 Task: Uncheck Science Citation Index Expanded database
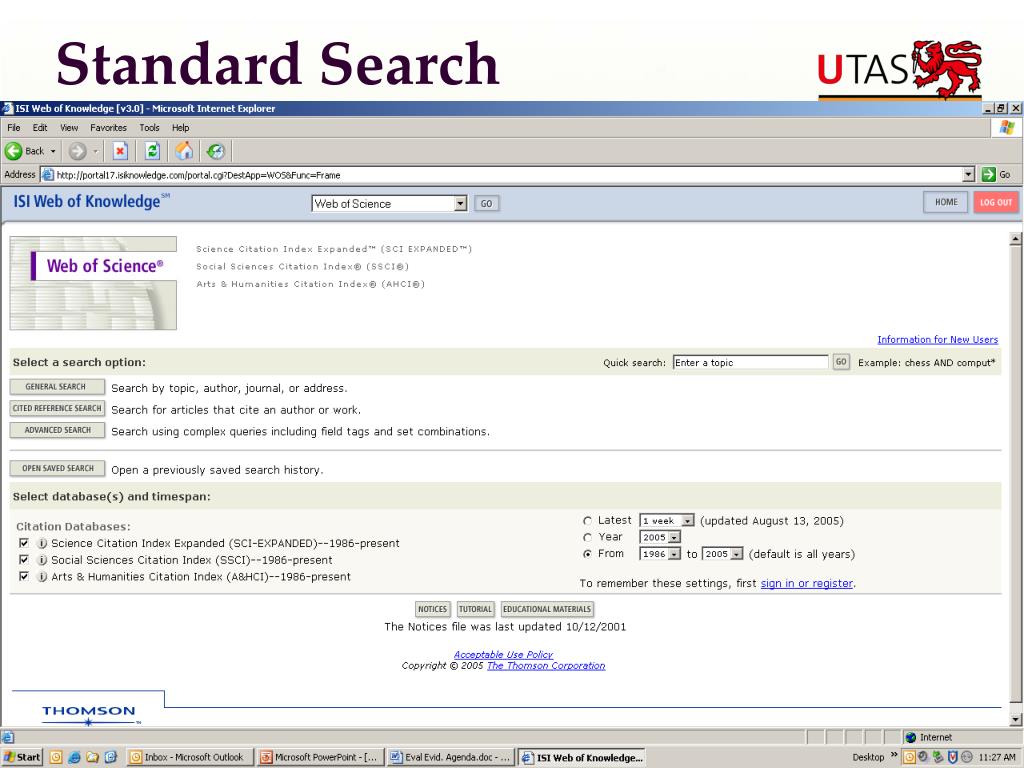[x=24, y=543]
